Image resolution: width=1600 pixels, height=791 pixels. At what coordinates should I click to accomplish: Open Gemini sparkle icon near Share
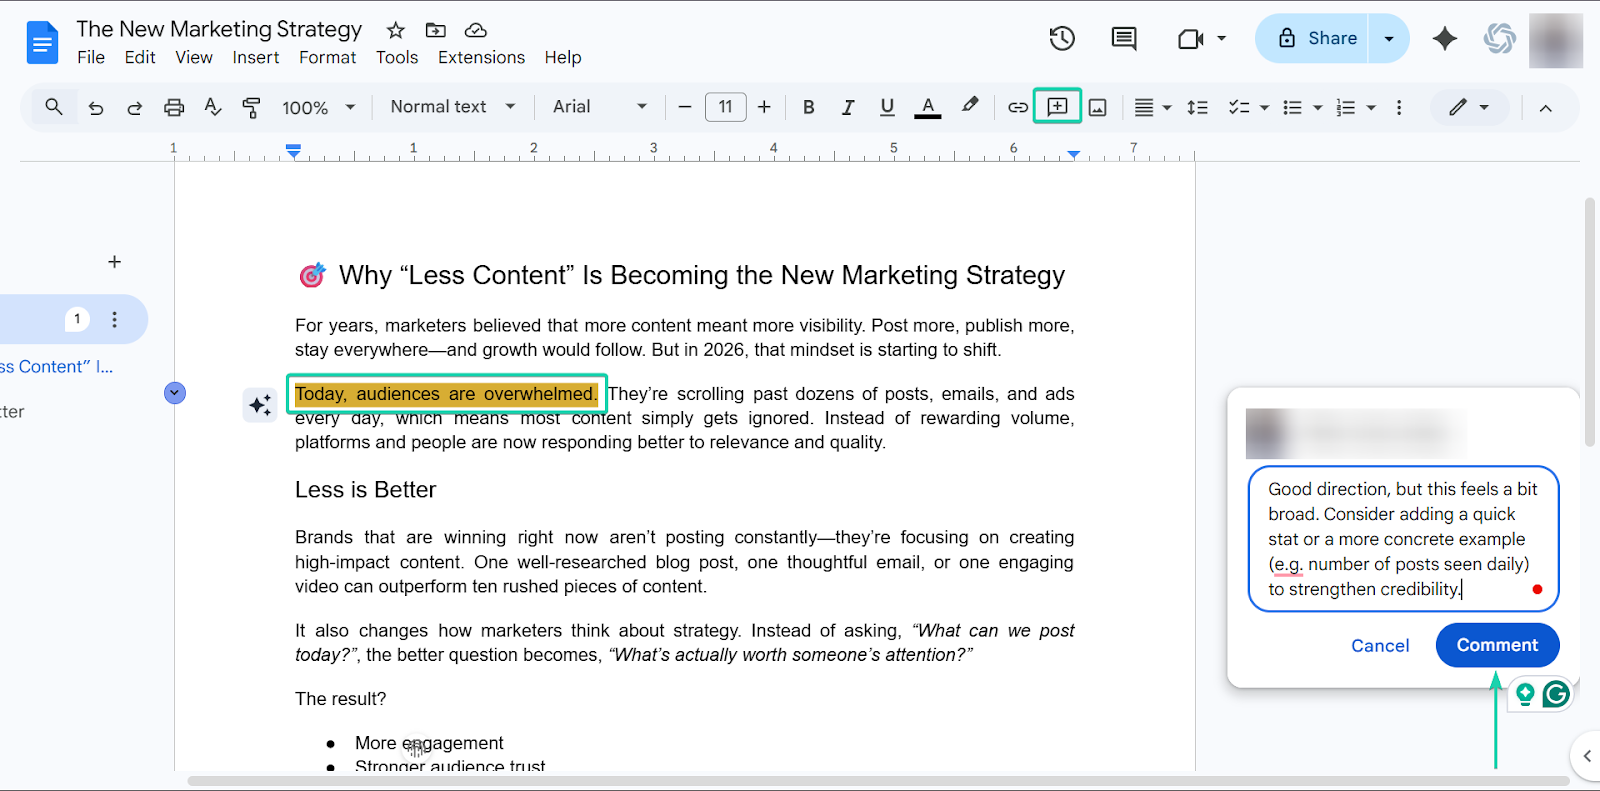[x=1445, y=38]
